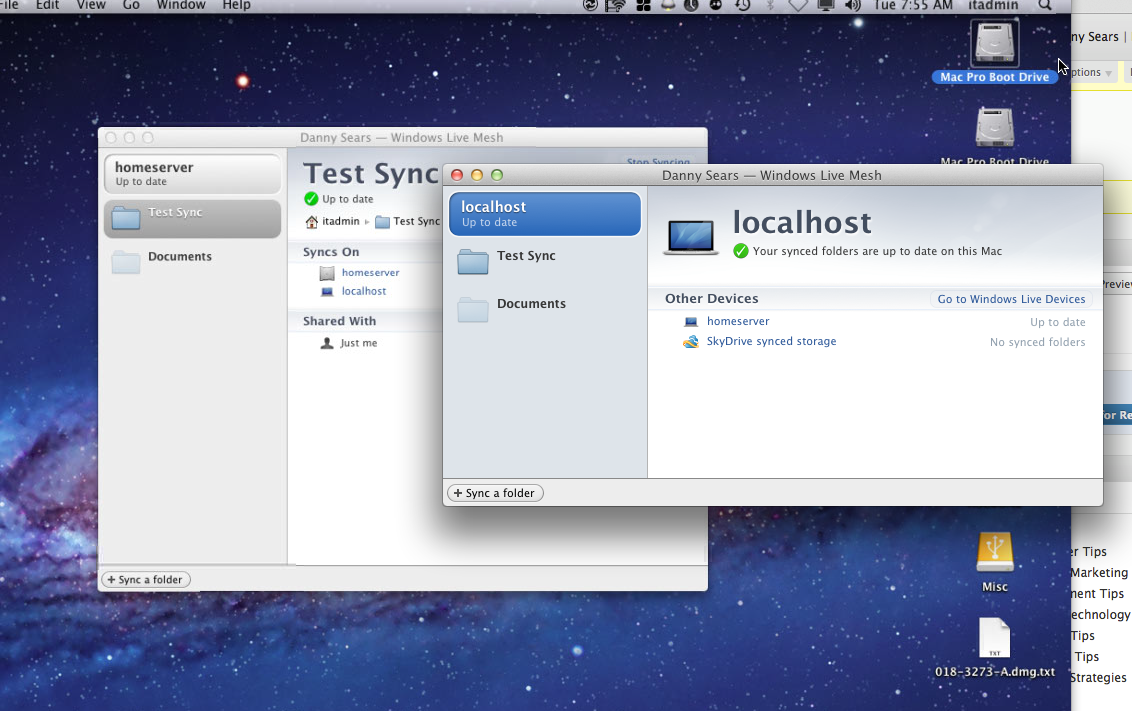This screenshot has height=711, width=1132.
Task: Click the display icon in menu bar
Action: (x=826, y=5)
